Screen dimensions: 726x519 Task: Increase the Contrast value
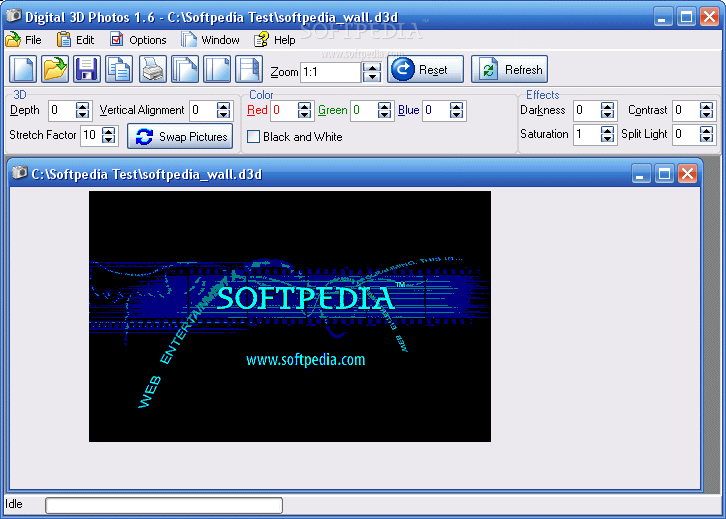706,106
